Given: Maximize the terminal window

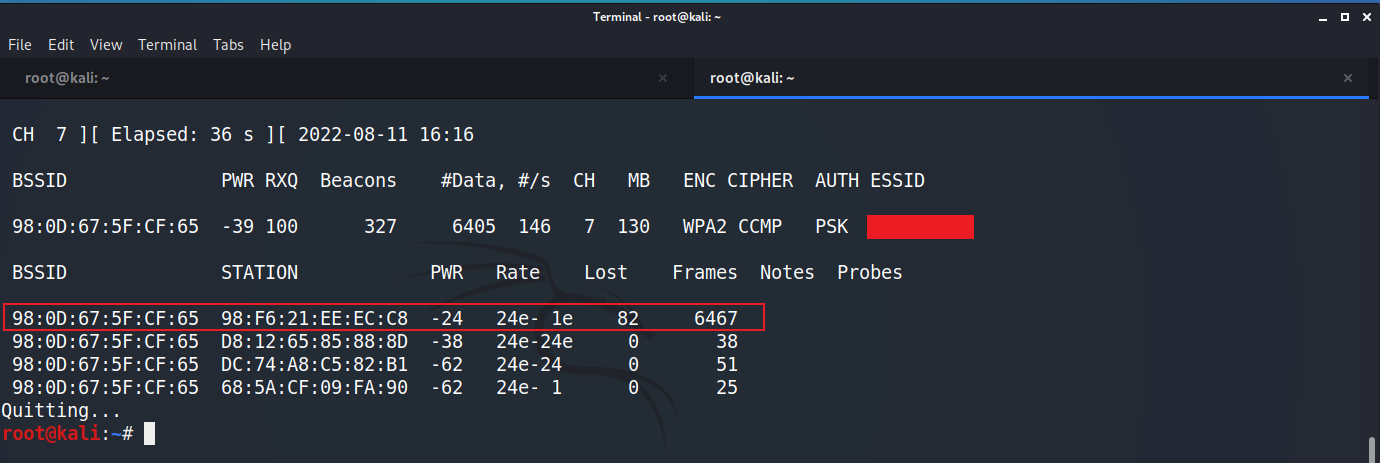Looking at the screenshot, I should tap(1342, 17).
